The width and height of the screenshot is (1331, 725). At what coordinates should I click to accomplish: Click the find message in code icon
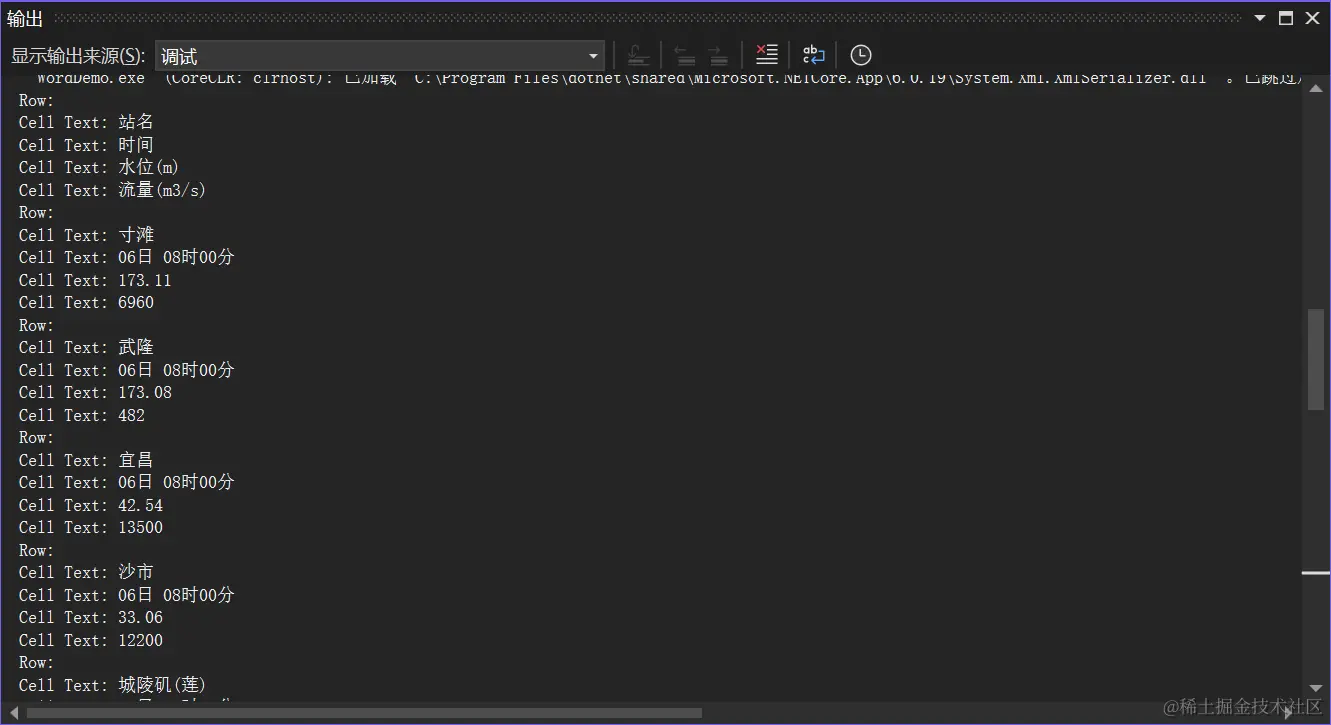coord(638,56)
